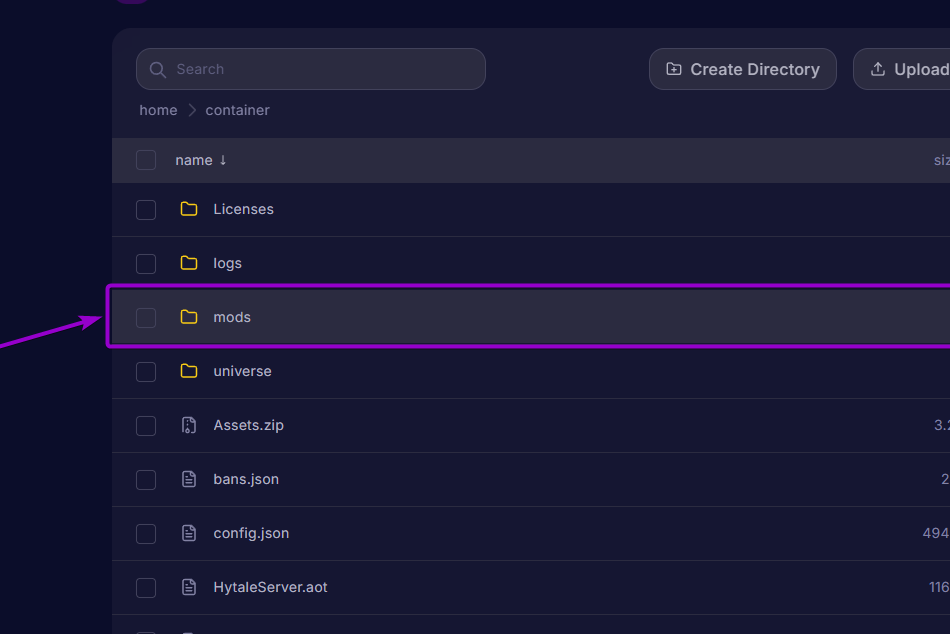
Task: Click the folder icon on the mods row
Action: click(189, 317)
